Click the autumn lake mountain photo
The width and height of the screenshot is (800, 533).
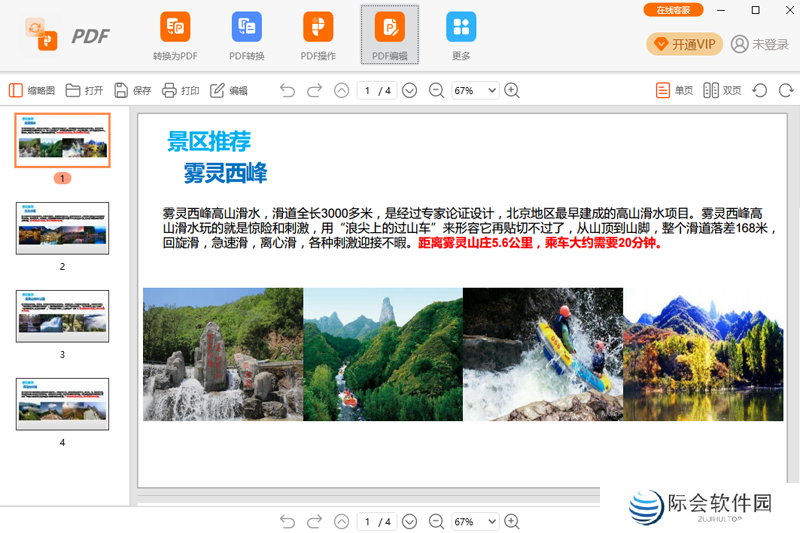coord(703,354)
